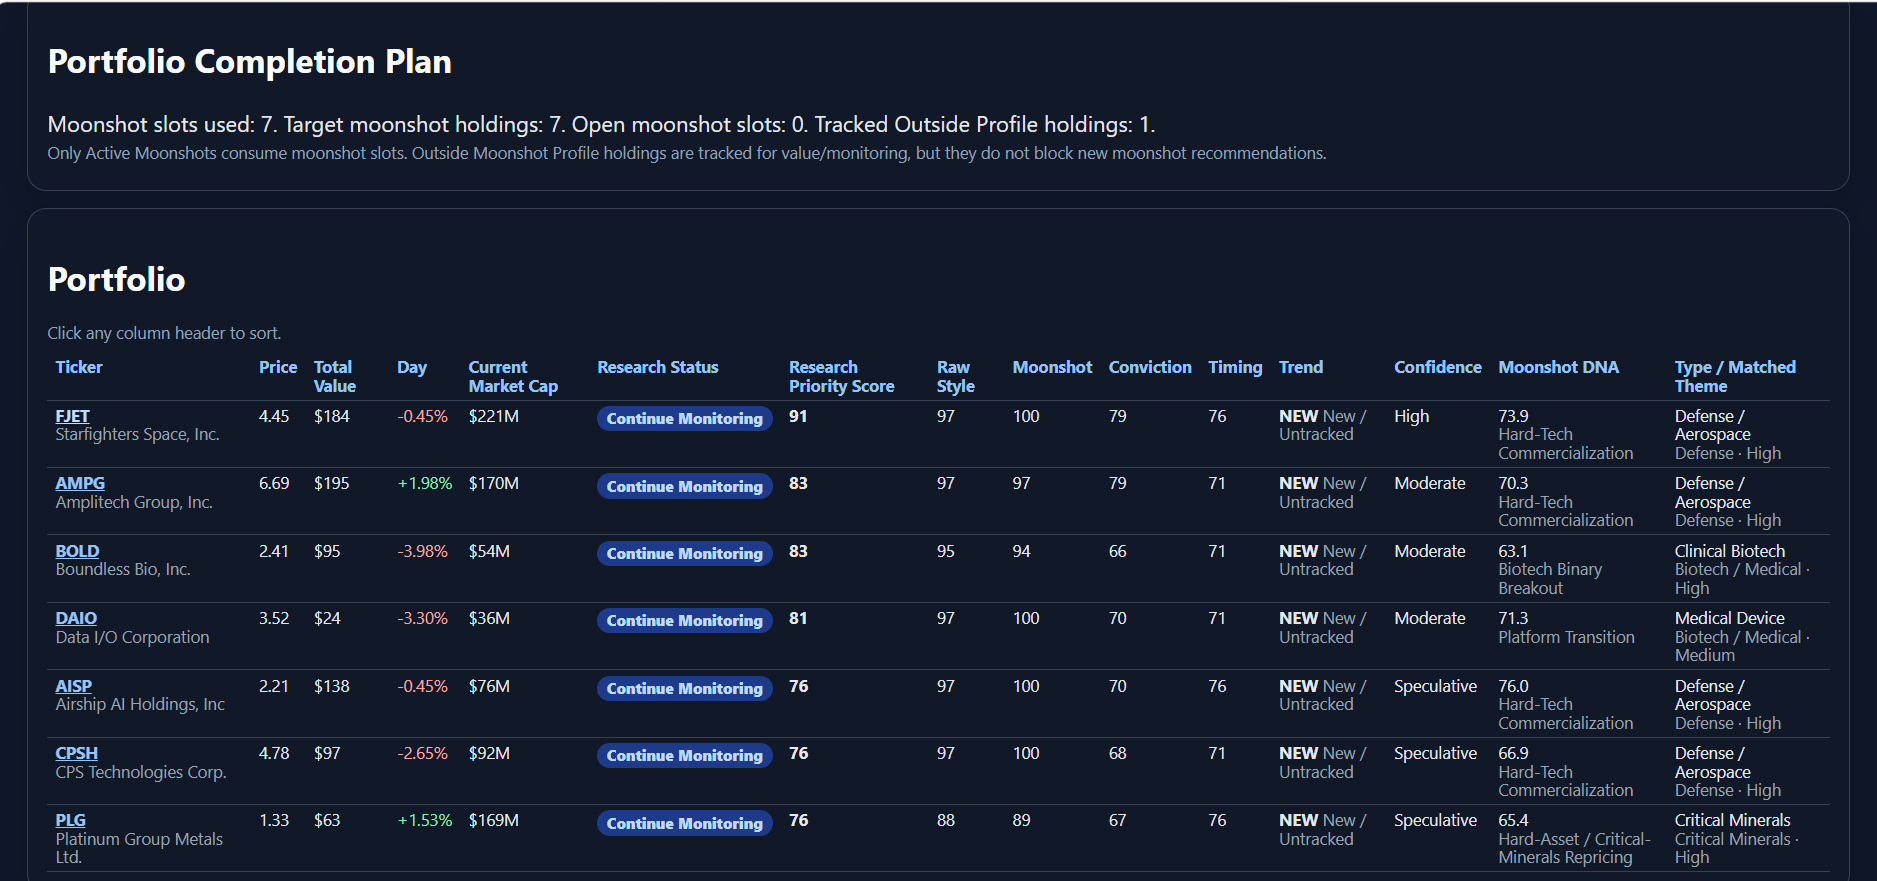Select company name Boundless Bio, Inc.
The height and width of the screenshot is (881, 1877).
[x=123, y=569]
